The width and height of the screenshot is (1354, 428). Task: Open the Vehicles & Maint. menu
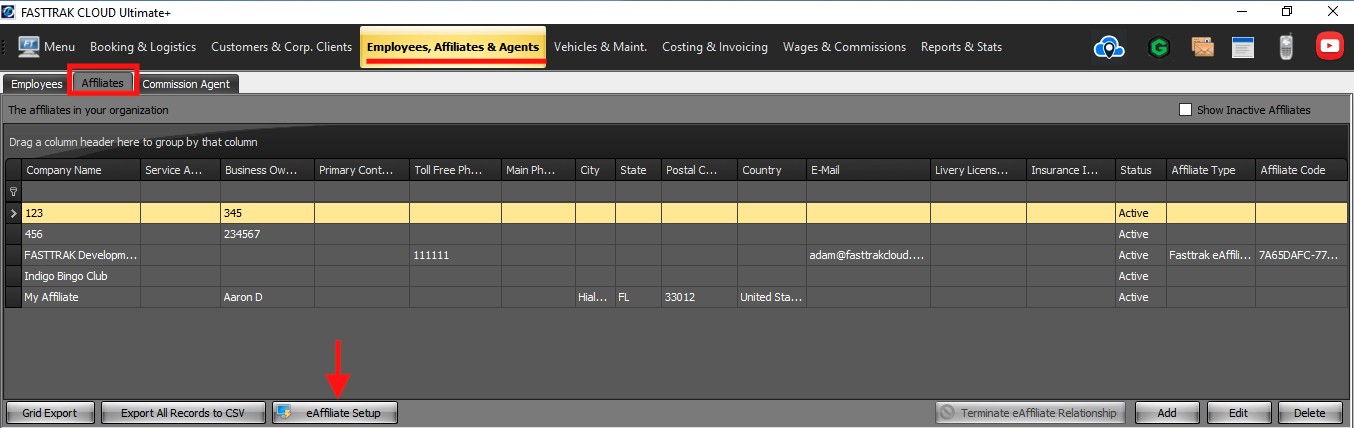pos(600,47)
